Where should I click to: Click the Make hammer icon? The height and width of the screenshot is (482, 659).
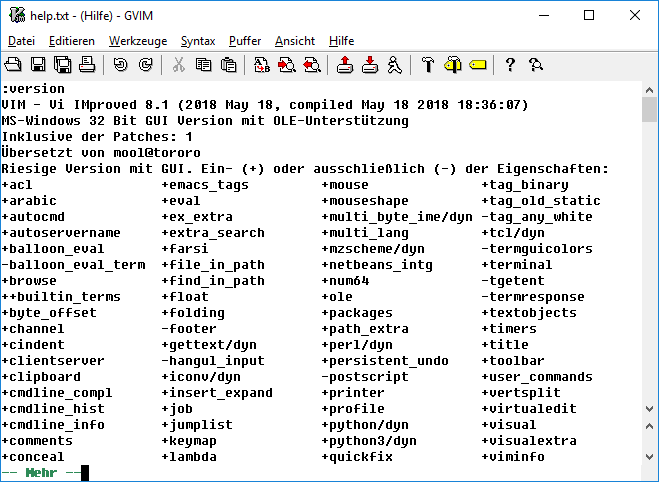click(x=428, y=65)
